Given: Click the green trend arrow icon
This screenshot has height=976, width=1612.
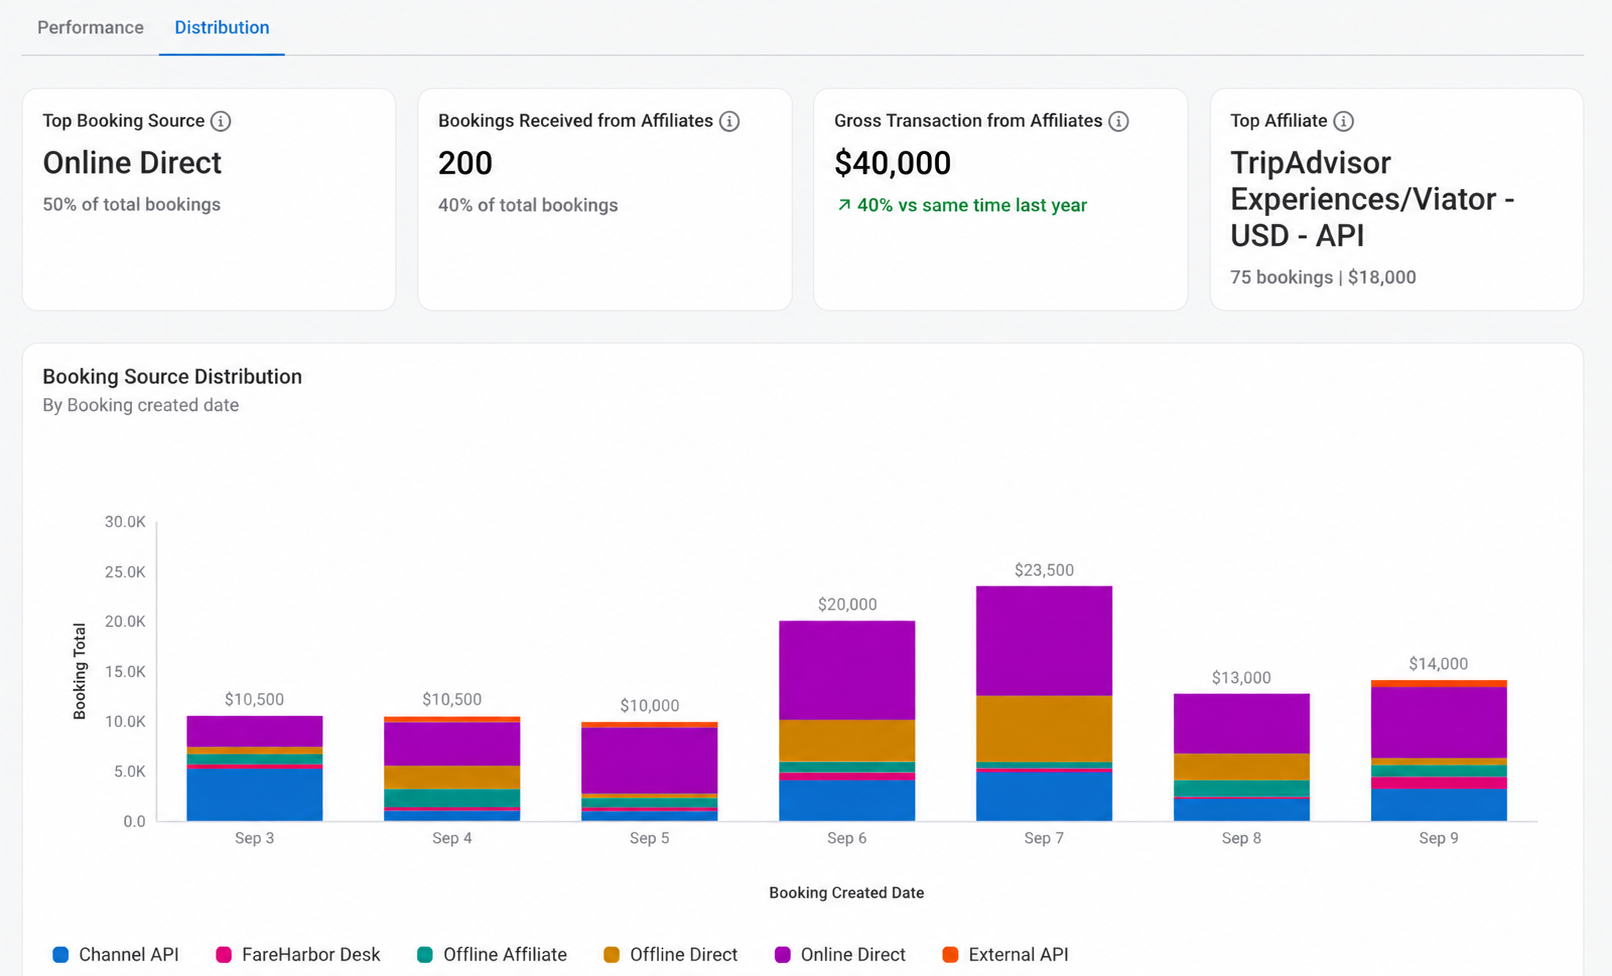Looking at the screenshot, I should point(844,205).
